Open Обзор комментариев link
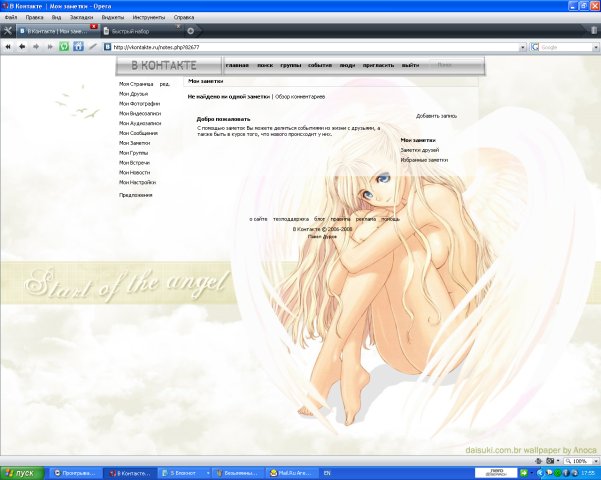The width and height of the screenshot is (601, 480). click(x=300, y=97)
